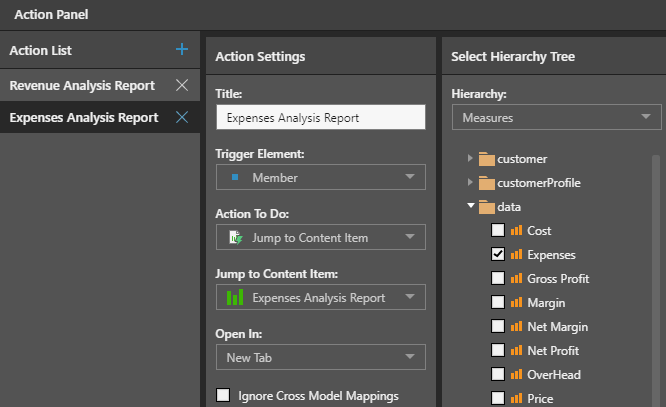Click the blue Member square icon
Image resolution: width=666 pixels, height=407 pixels.
(235, 177)
